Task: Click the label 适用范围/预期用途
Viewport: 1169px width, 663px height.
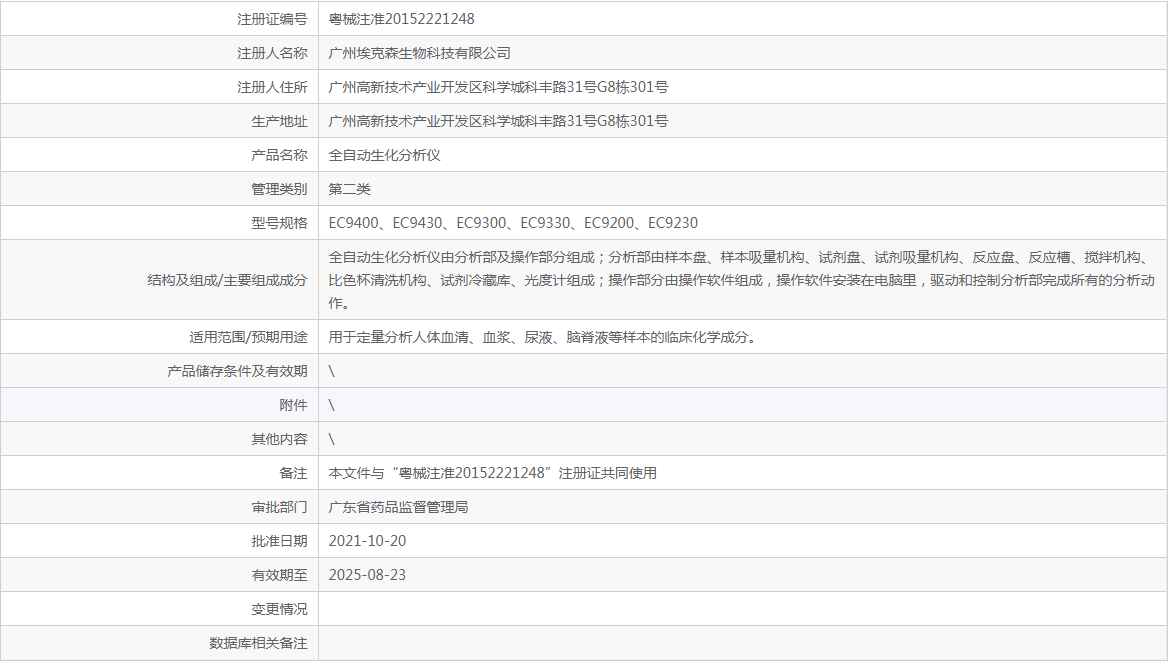Action: (248, 337)
